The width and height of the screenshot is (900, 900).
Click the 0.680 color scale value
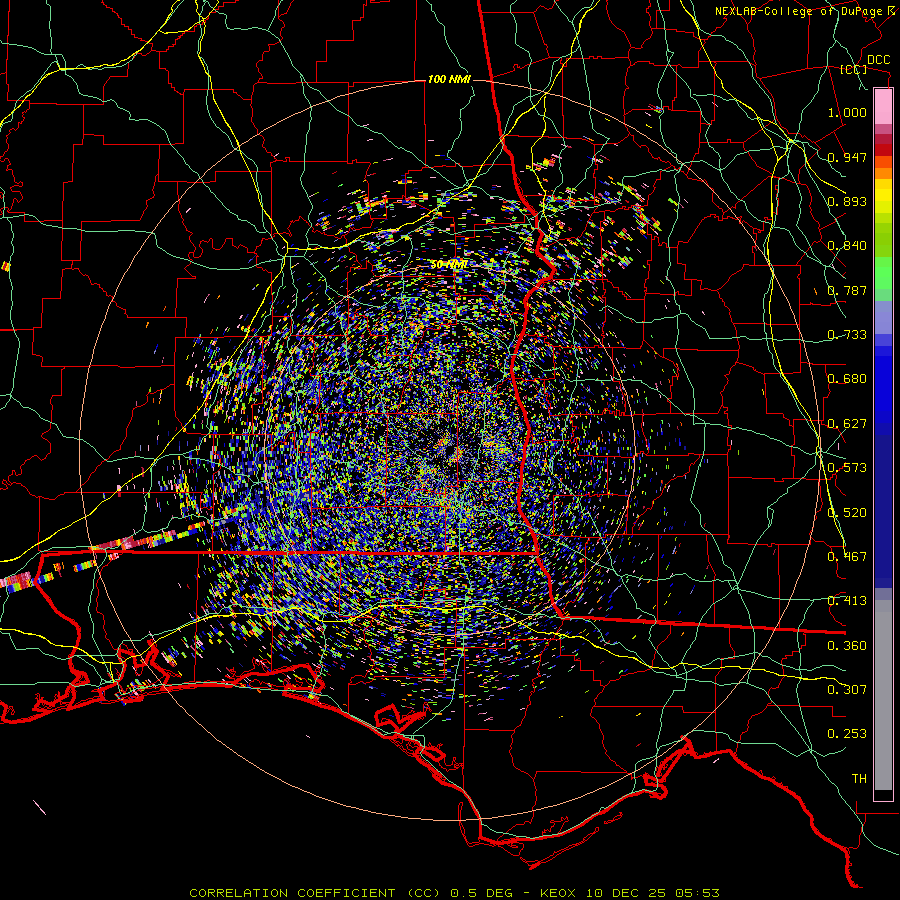(847, 379)
